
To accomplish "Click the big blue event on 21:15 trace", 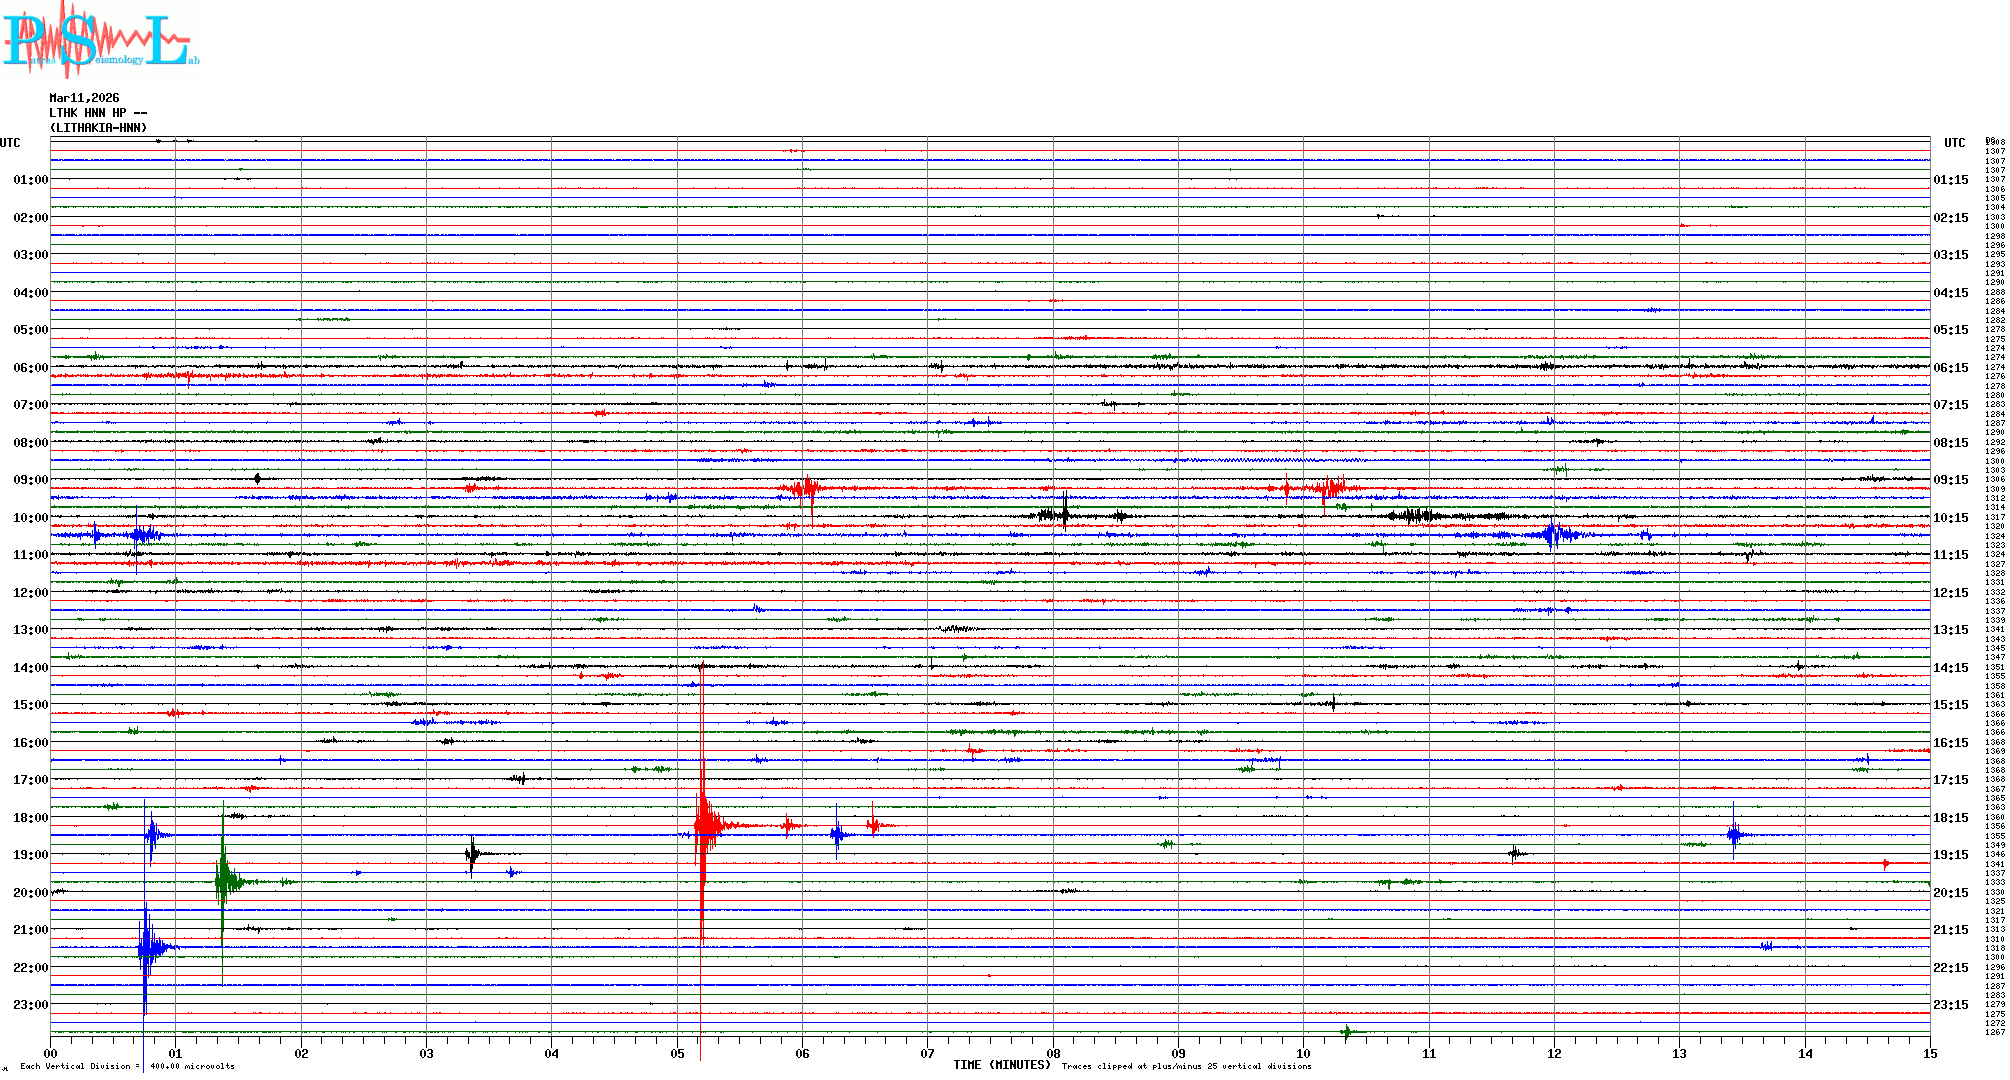I will point(148,946).
